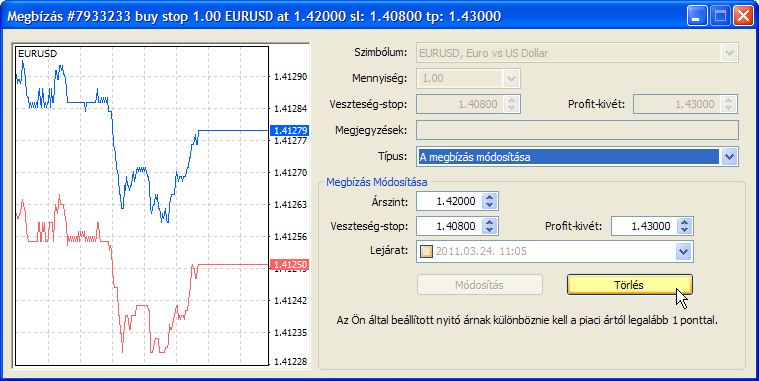Click the 1.41290 axis value
759x381 pixels.
pos(290,76)
